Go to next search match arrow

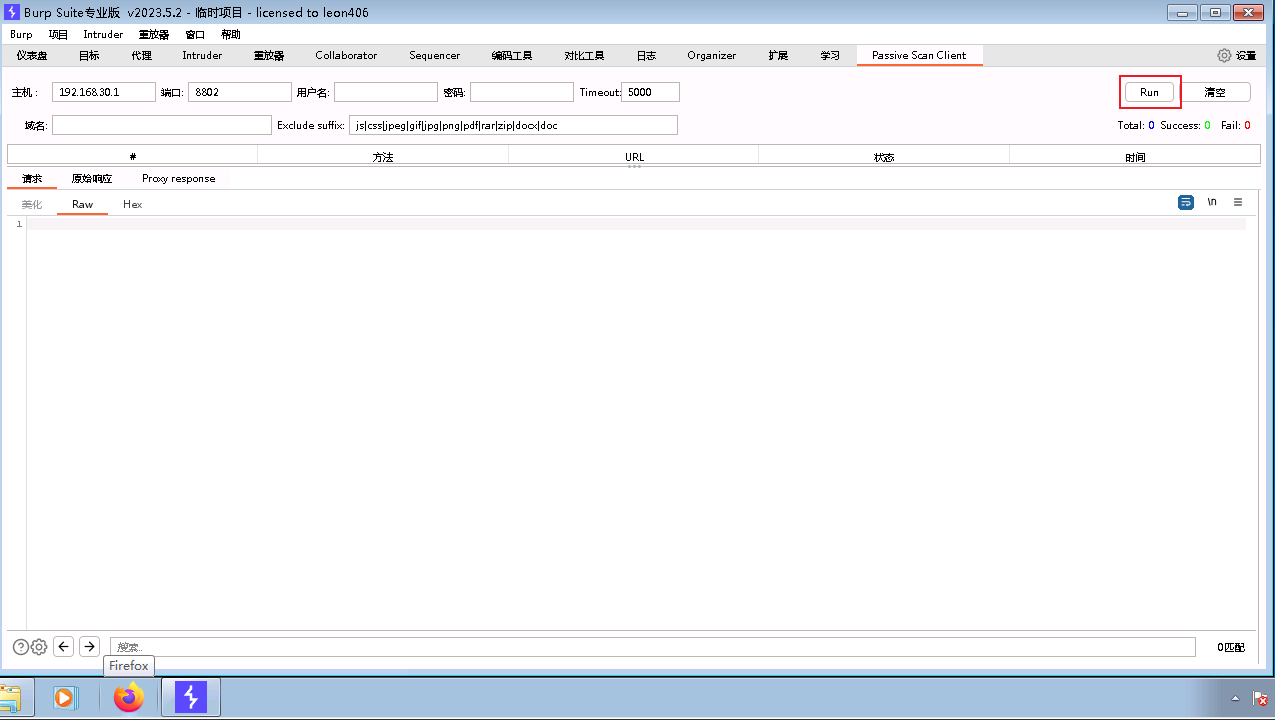click(89, 647)
